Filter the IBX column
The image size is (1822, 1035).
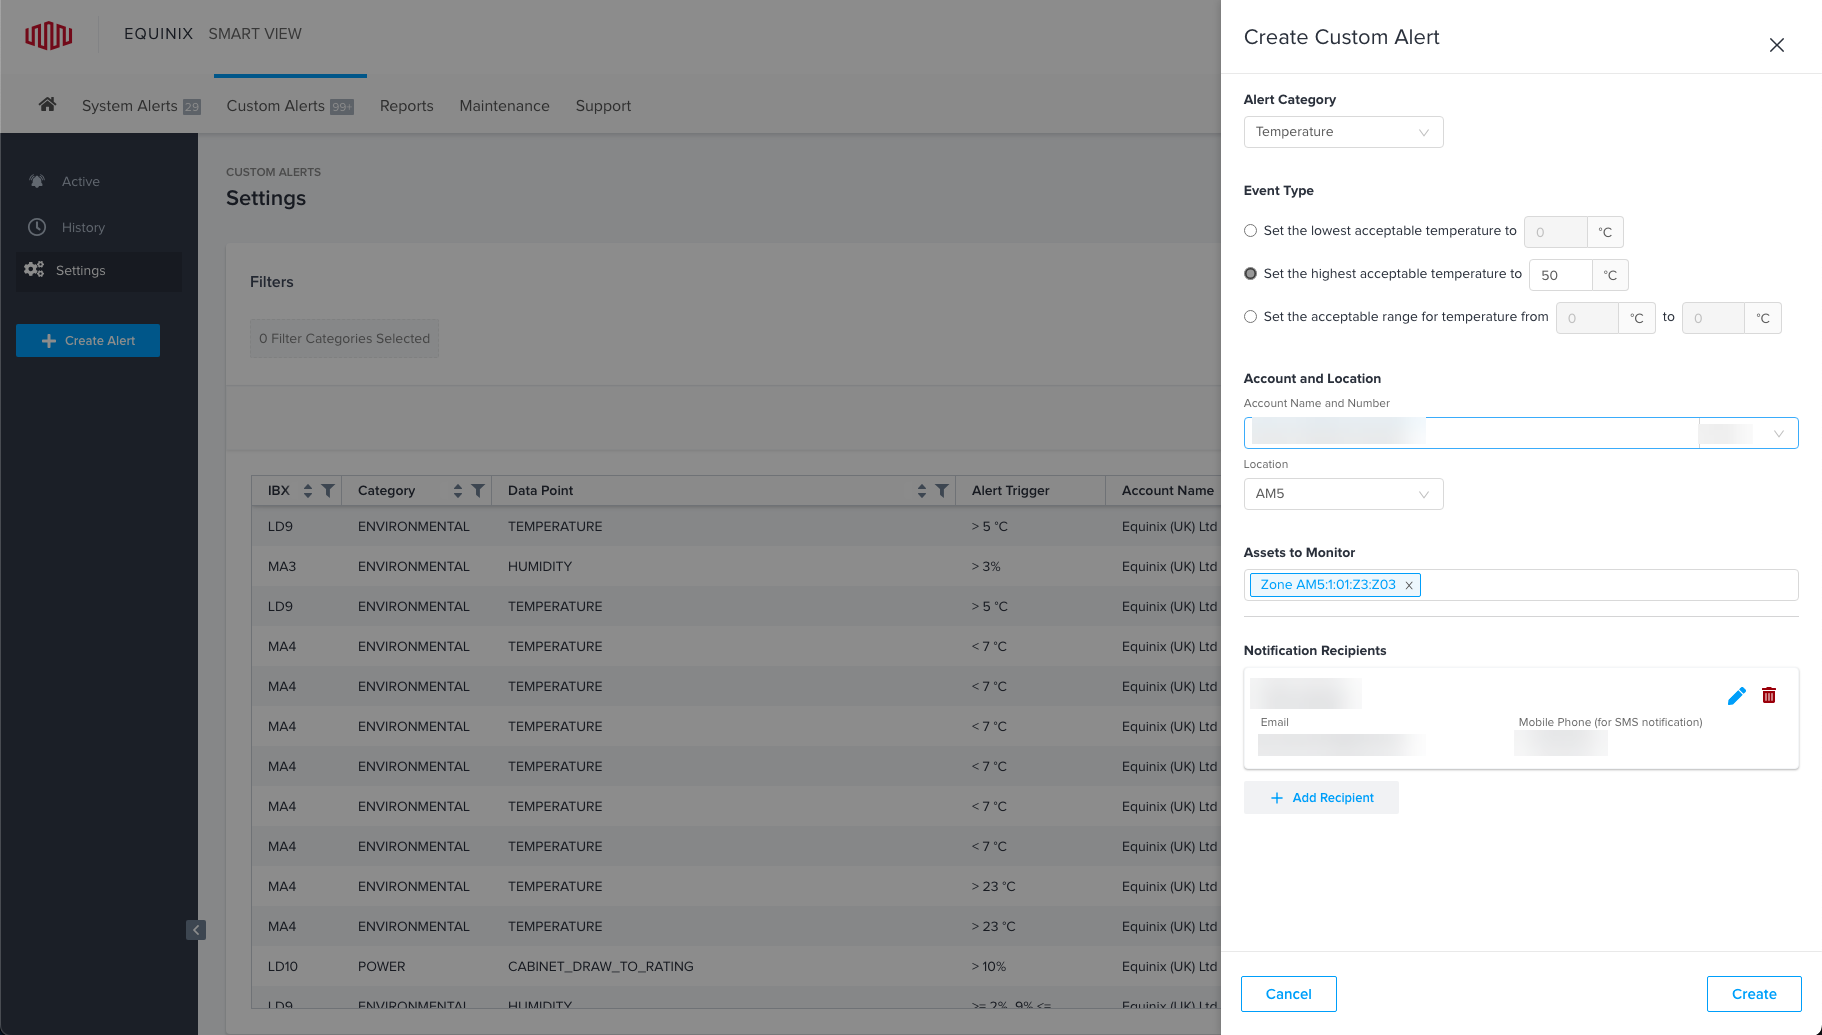click(x=328, y=491)
